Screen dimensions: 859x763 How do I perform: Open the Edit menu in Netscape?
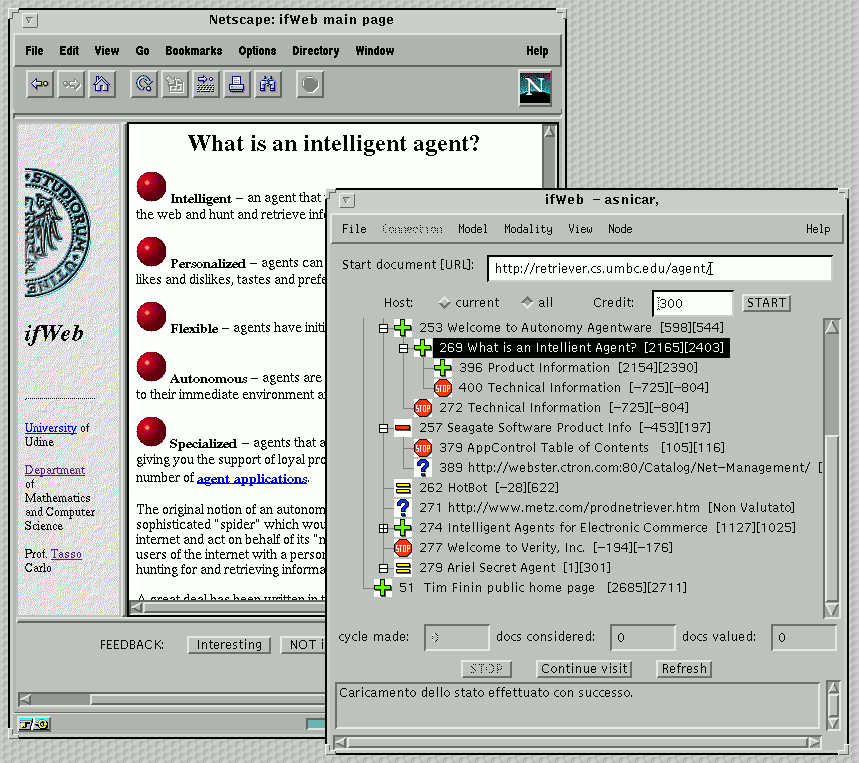click(69, 51)
